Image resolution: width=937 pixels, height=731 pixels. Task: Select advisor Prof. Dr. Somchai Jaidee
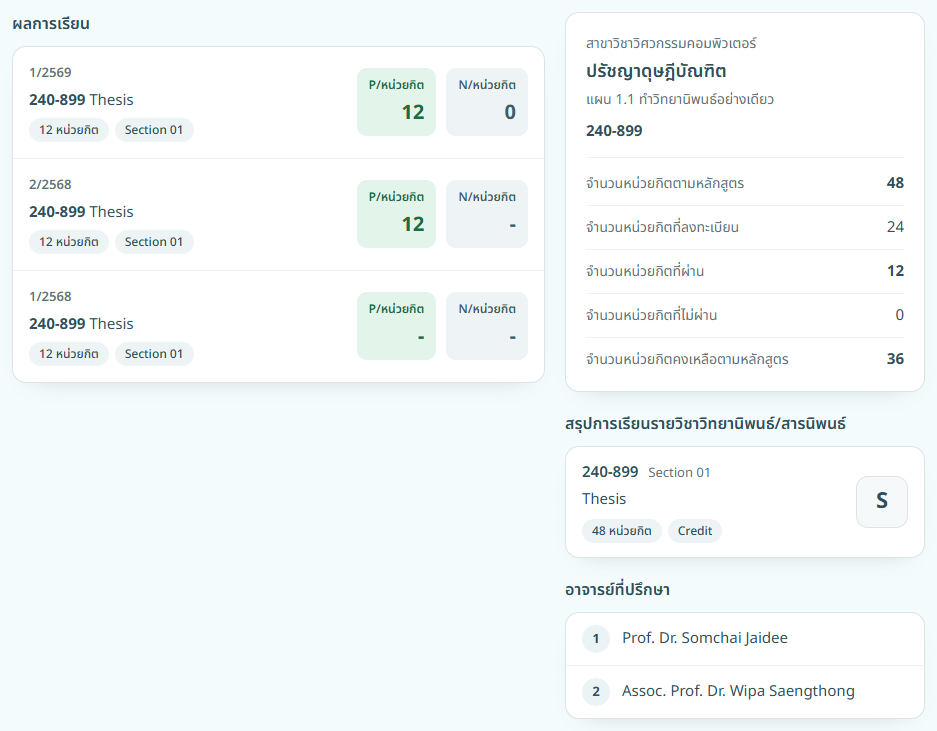click(x=745, y=639)
